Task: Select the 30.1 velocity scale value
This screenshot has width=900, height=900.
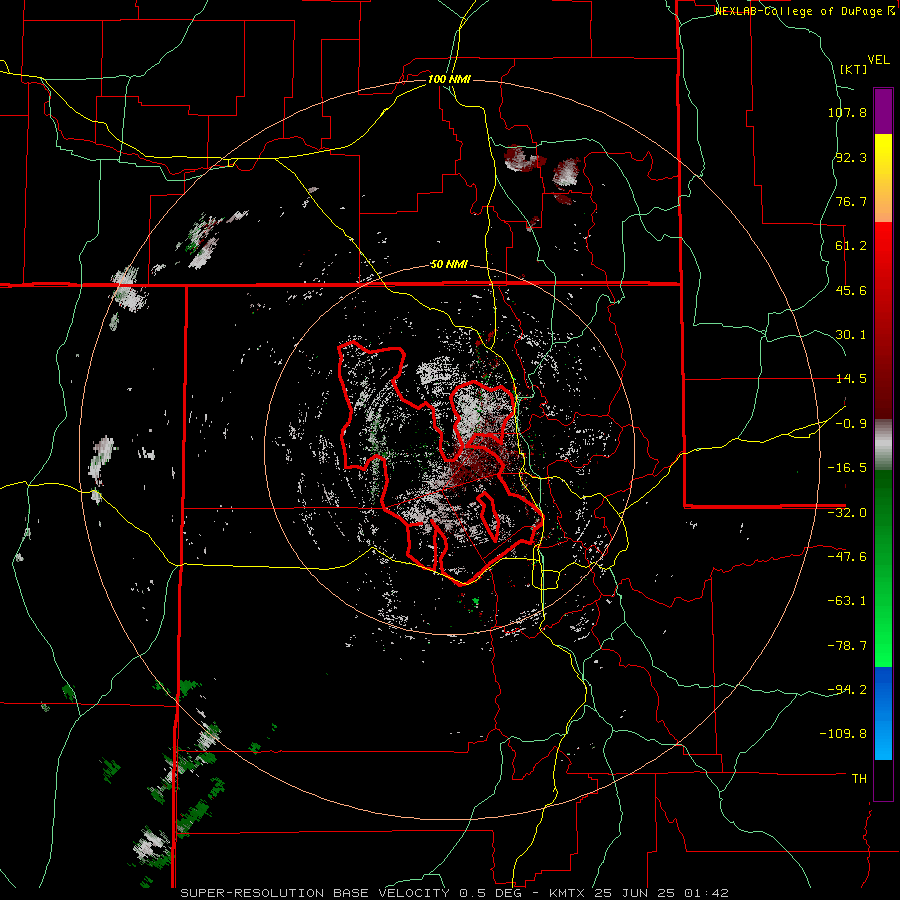Action: (x=851, y=335)
